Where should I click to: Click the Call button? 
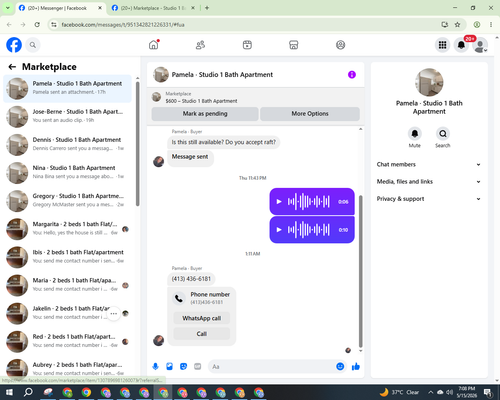pos(202,334)
